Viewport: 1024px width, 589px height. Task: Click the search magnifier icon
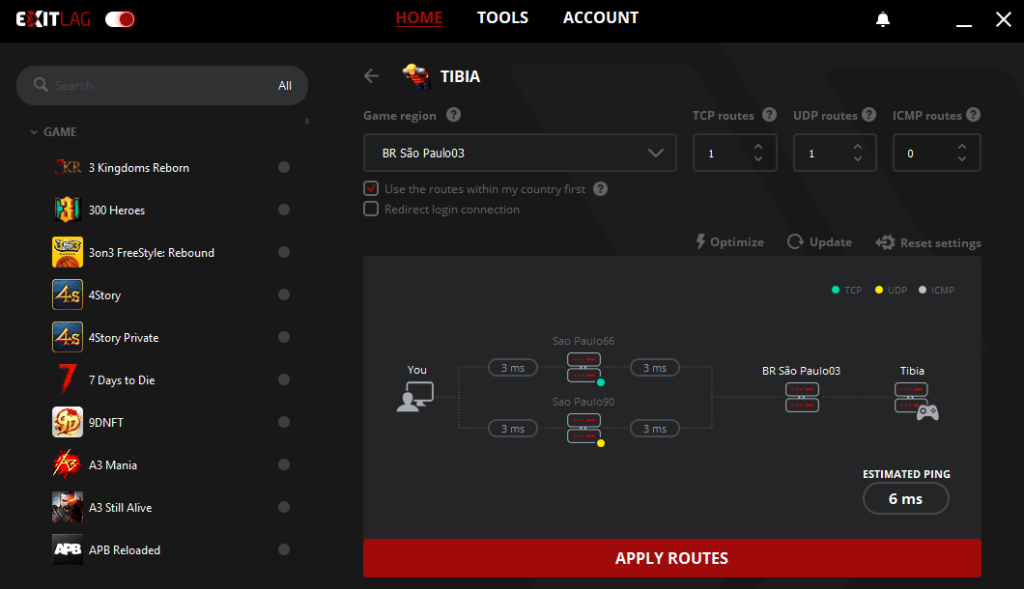pos(40,85)
